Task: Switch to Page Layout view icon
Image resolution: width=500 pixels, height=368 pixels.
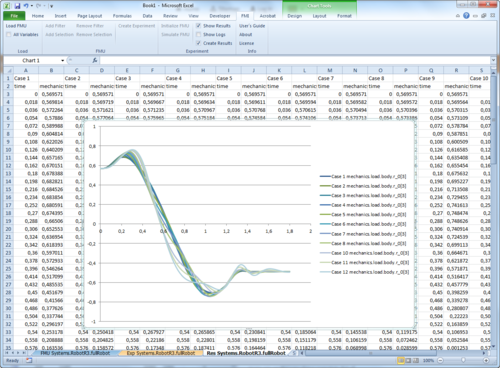Action: pyautogui.click(x=408, y=360)
